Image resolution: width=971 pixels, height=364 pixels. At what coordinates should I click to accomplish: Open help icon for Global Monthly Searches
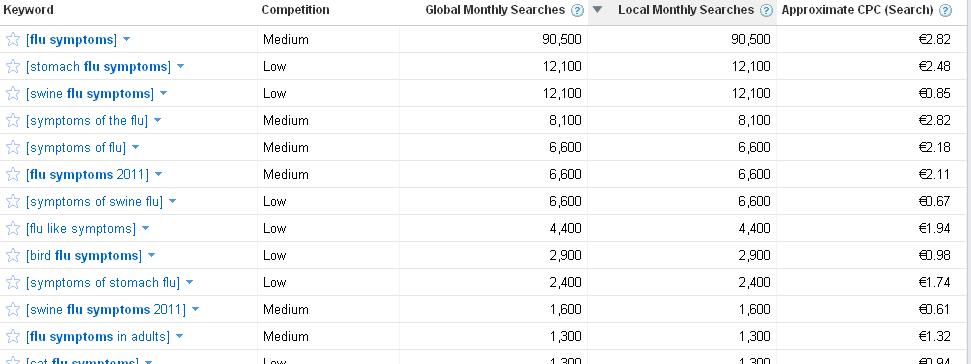pyautogui.click(x=577, y=10)
